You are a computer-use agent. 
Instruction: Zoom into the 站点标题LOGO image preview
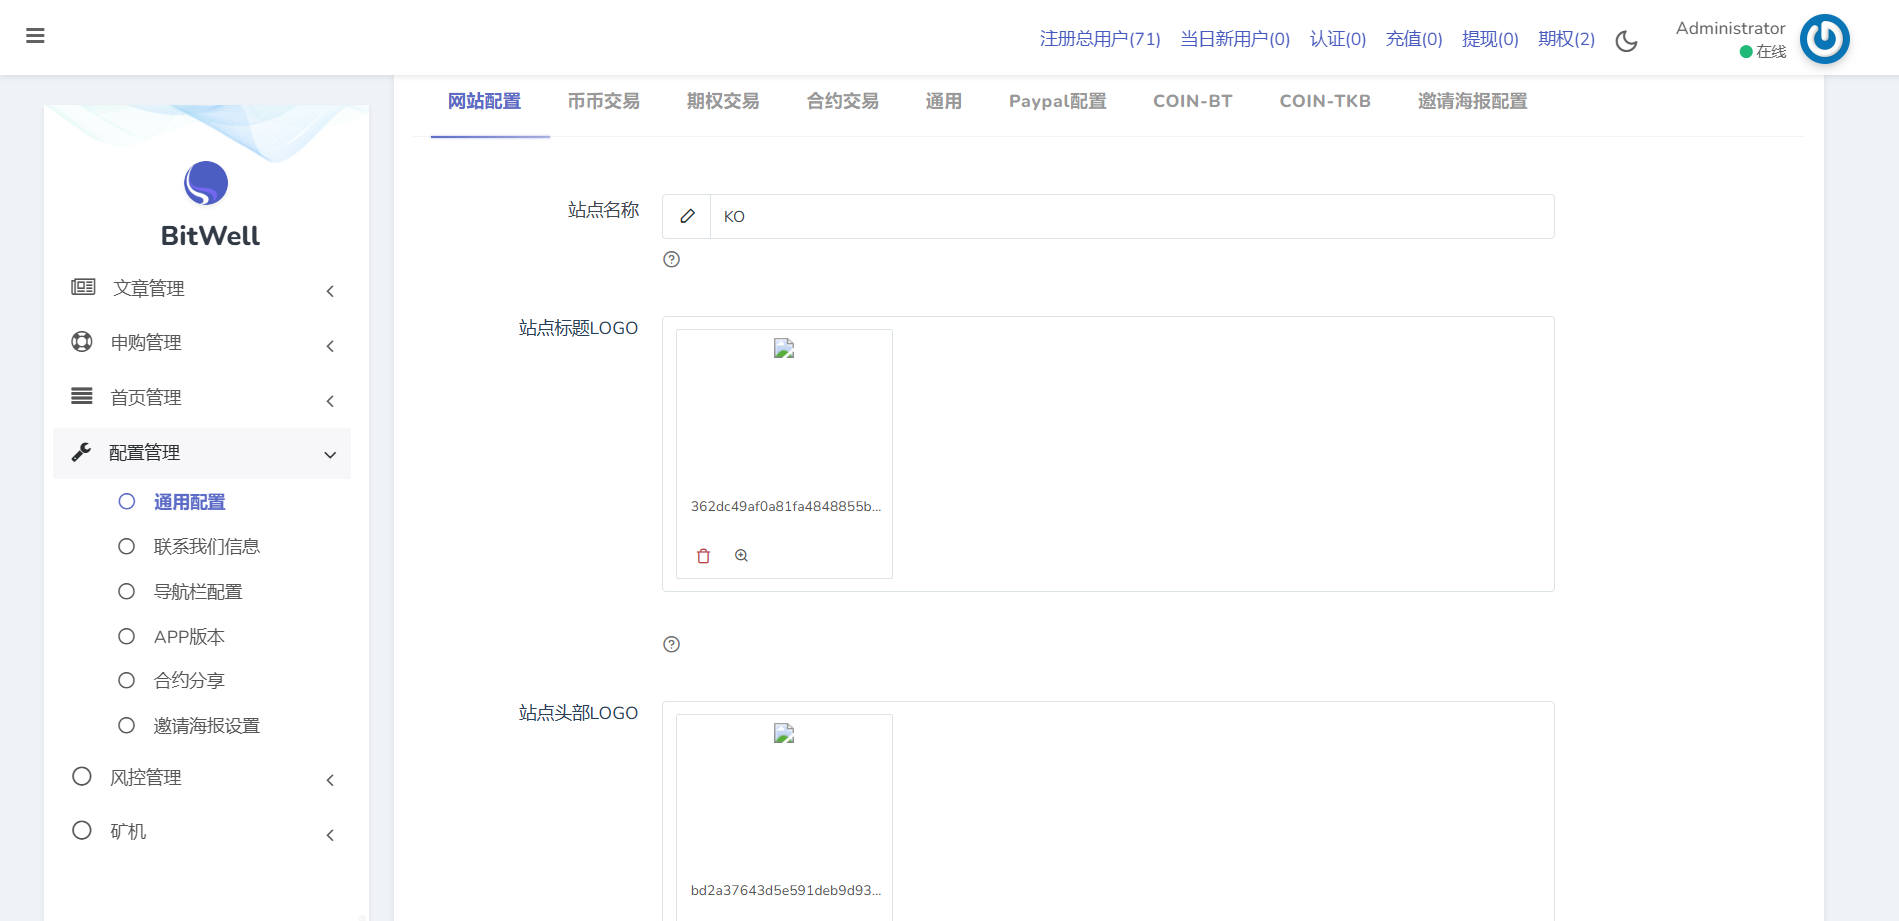pos(741,556)
